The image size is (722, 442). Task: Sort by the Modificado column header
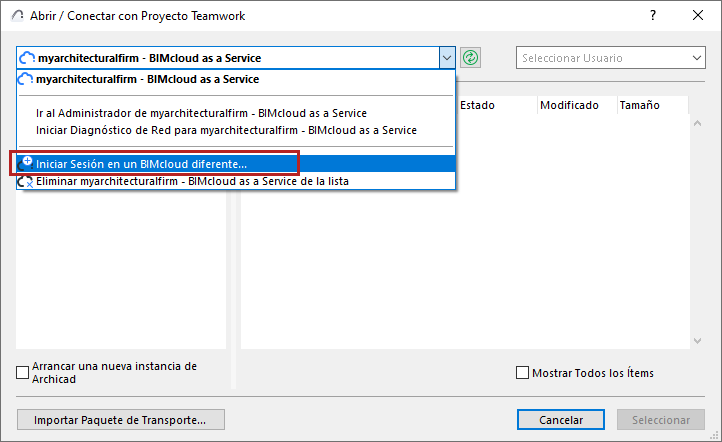tap(569, 105)
